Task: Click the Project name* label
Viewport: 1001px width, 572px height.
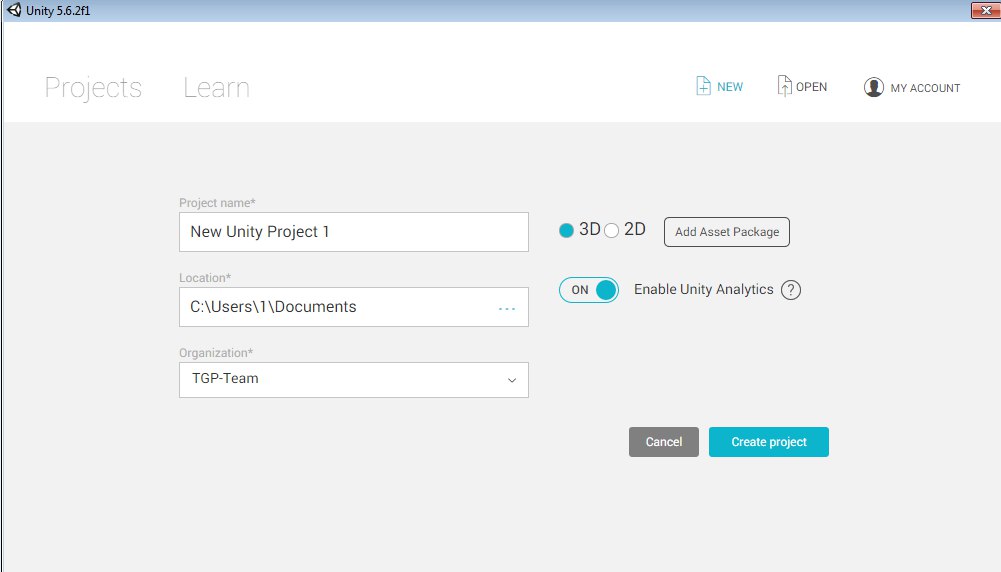Action: point(217,203)
